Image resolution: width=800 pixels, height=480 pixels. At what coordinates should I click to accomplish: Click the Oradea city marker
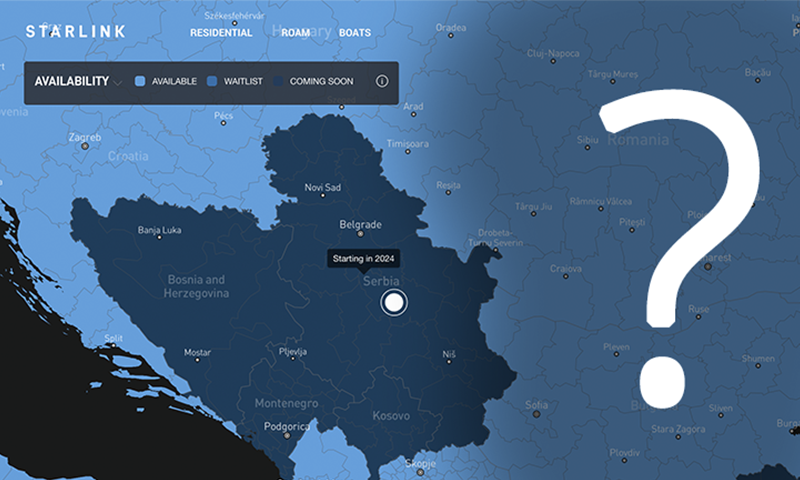(451, 36)
